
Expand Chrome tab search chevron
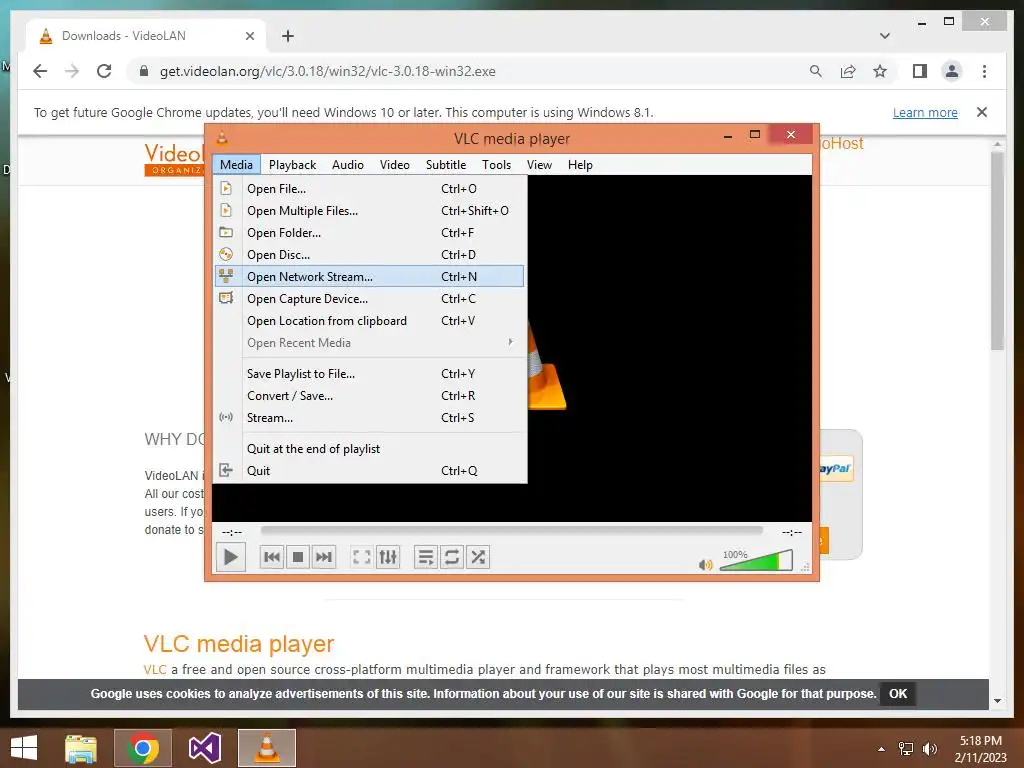(x=885, y=36)
